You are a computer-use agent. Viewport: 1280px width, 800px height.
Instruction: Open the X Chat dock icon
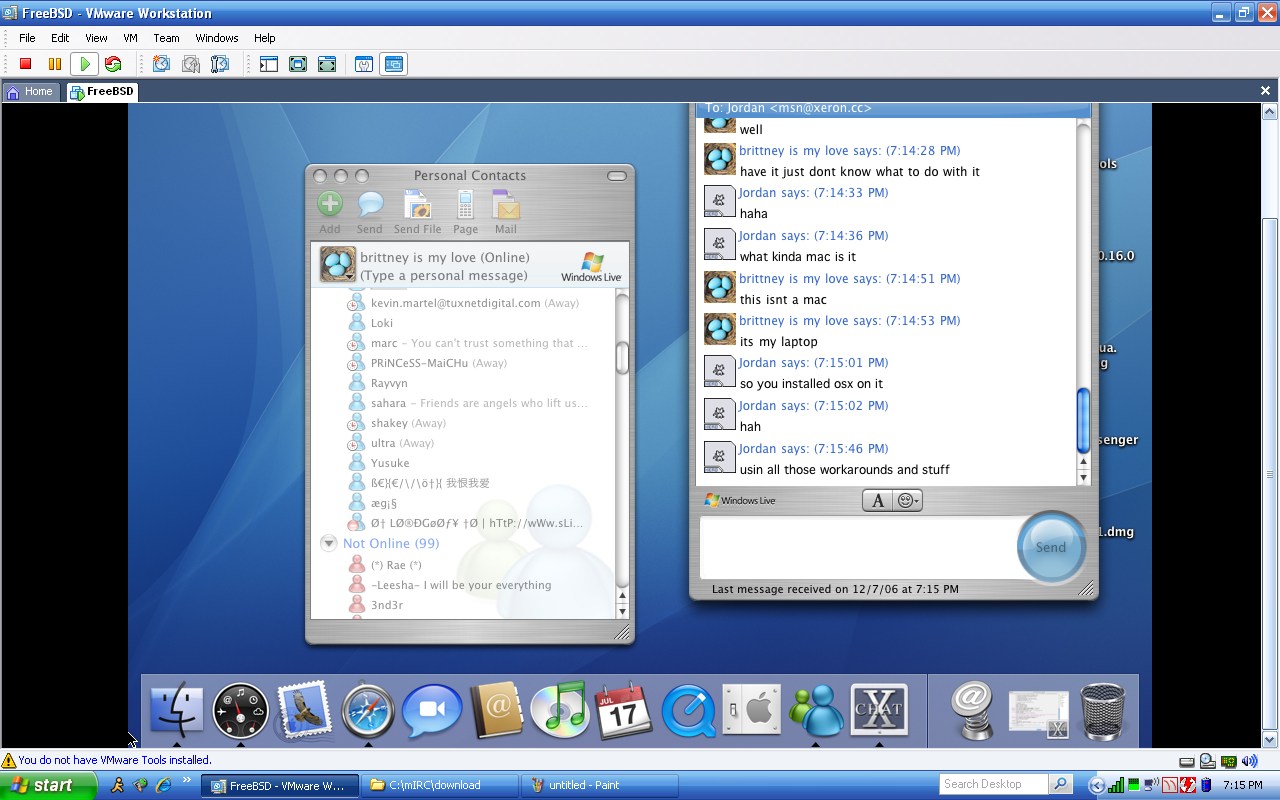(879, 711)
